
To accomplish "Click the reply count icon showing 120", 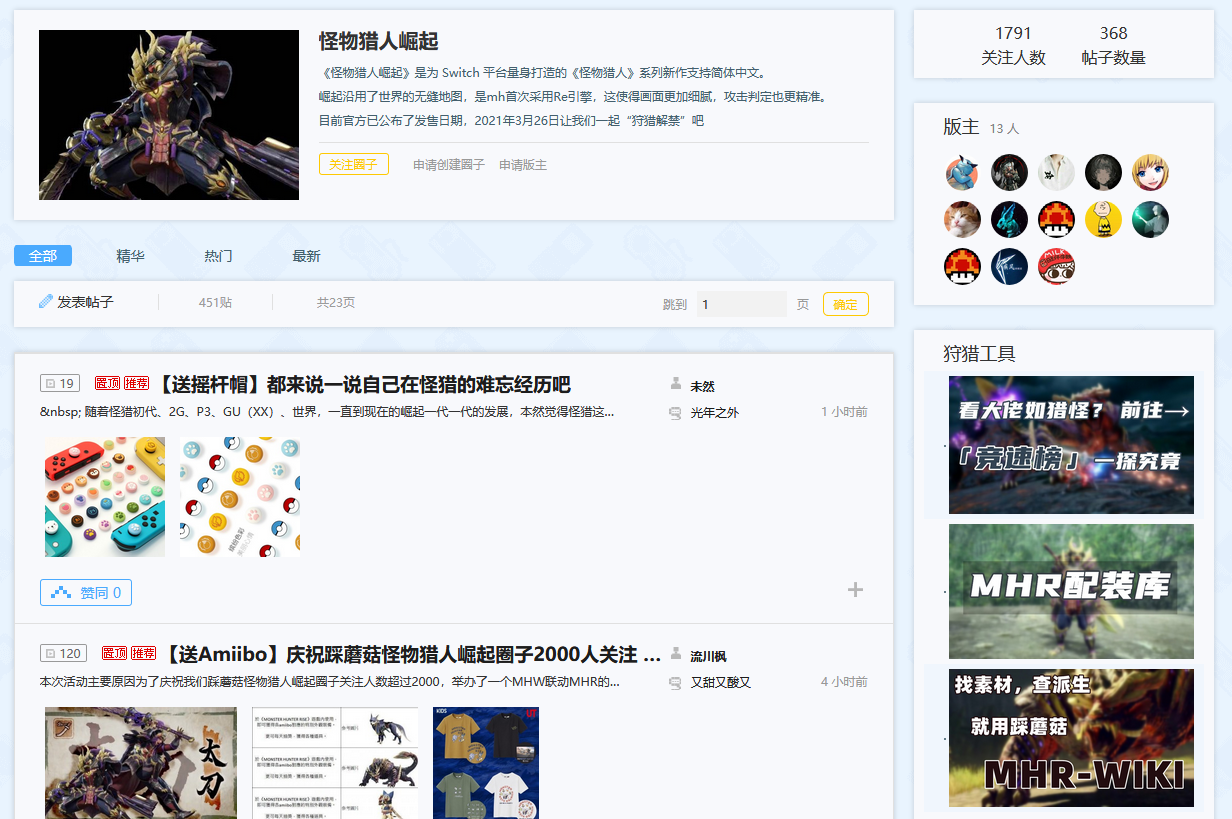I will [63, 653].
